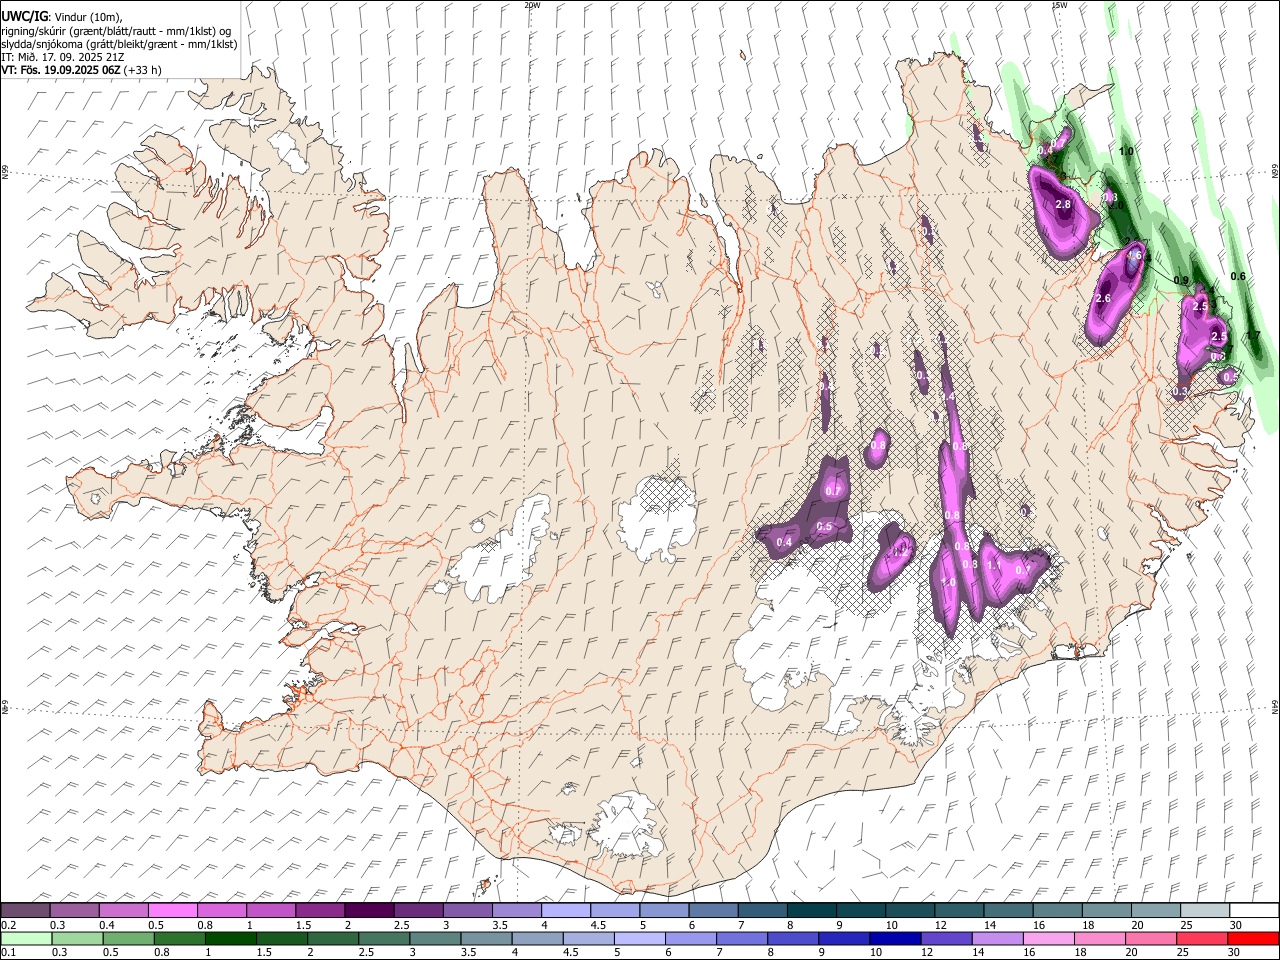Select the 'IT: Mið. 17. 09. 2025 21Z' line
This screenshot has width=1280, height=960.
pos(64,57)
